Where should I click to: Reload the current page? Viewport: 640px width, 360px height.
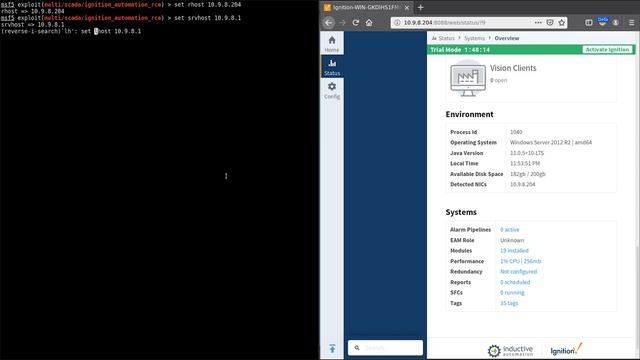coord(356,22)
